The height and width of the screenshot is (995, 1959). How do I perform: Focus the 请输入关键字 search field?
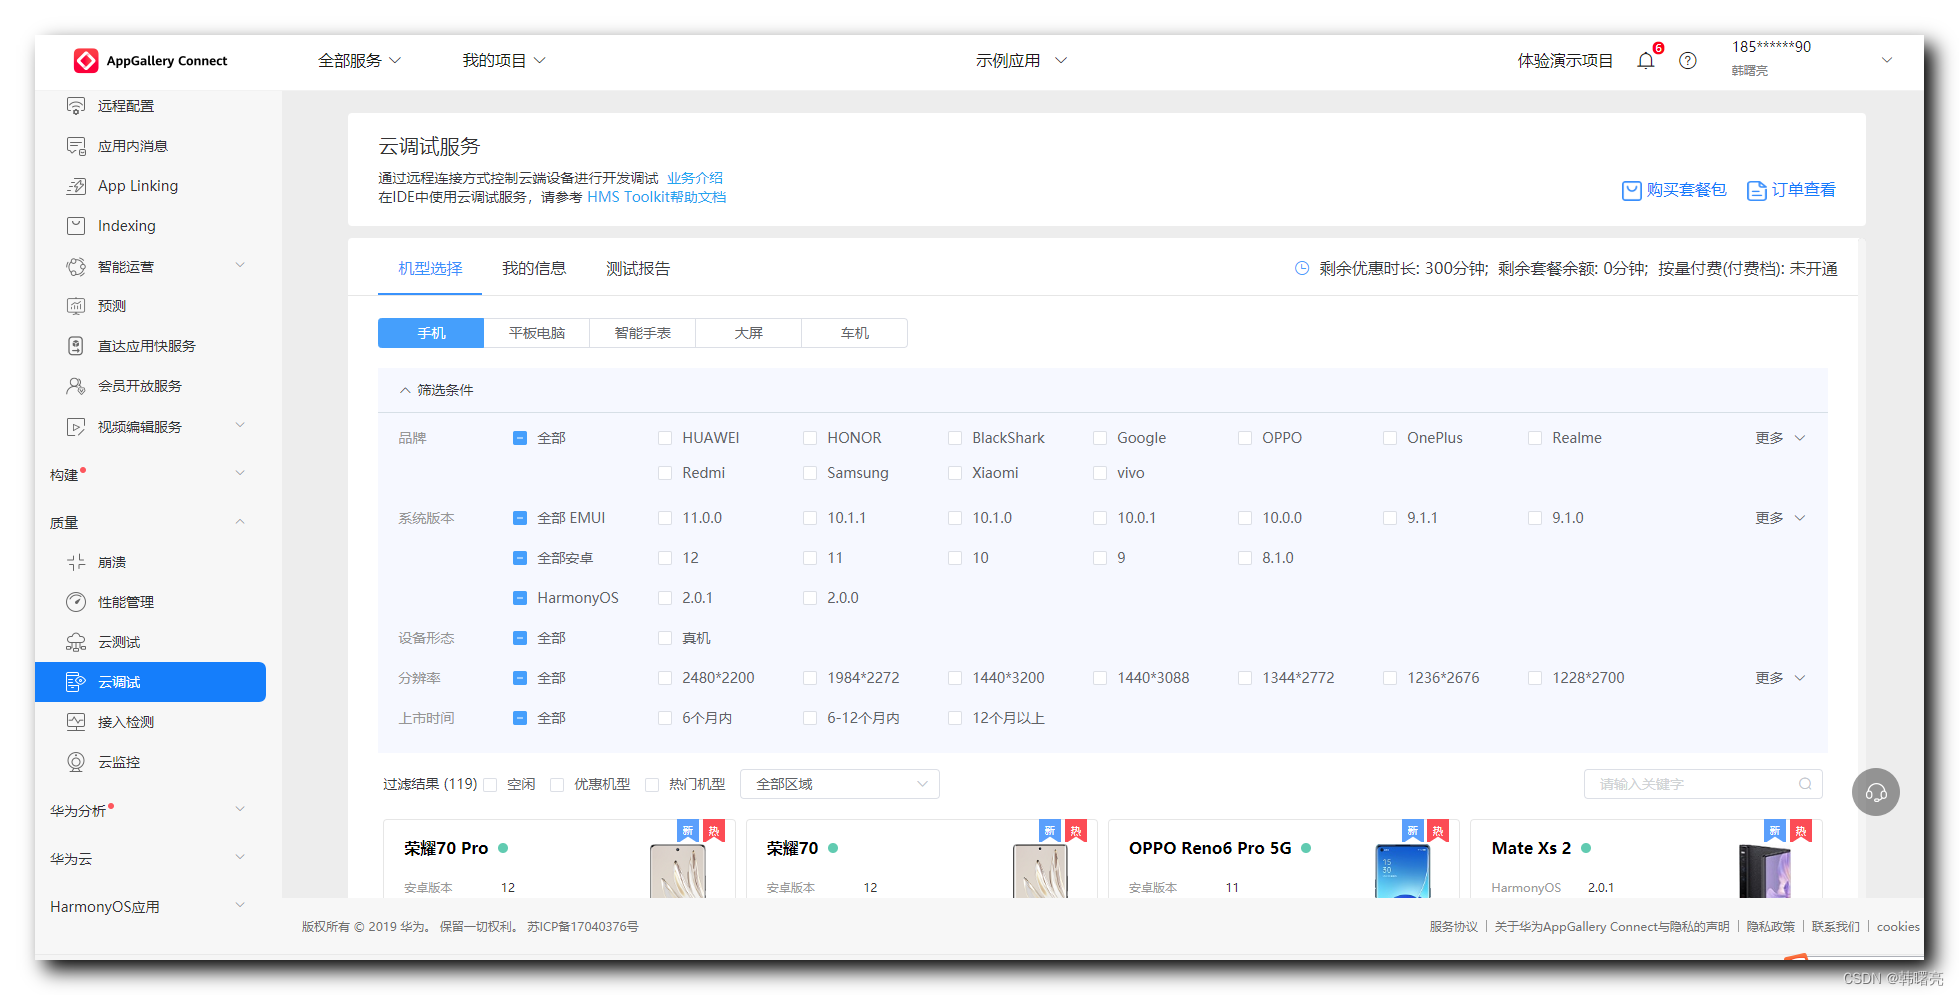[x=1703, y=784]
